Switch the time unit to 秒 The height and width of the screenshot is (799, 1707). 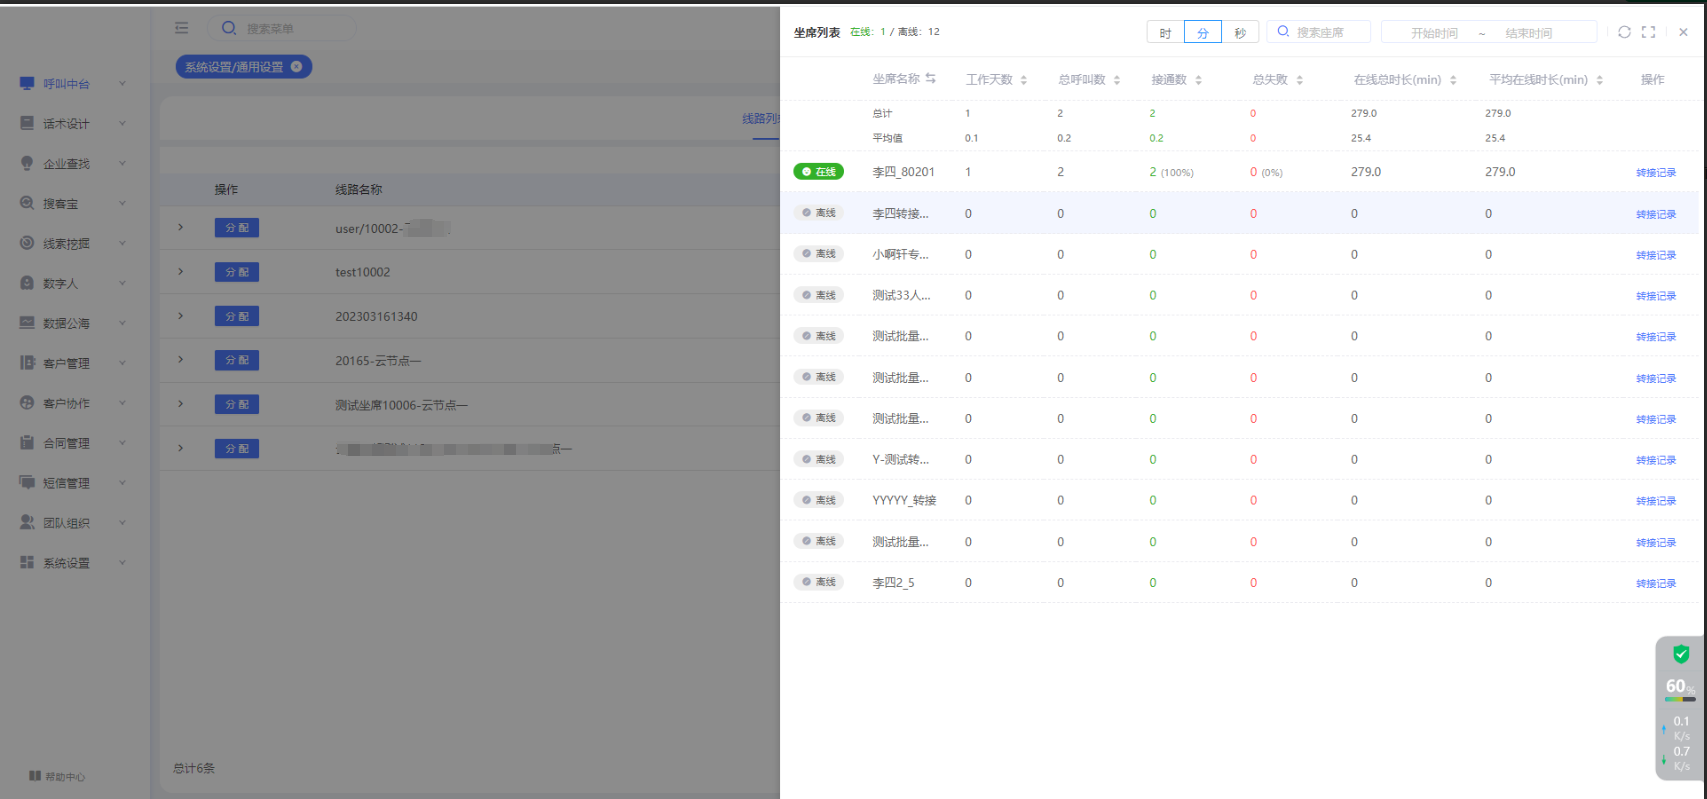click(1240, 33)
